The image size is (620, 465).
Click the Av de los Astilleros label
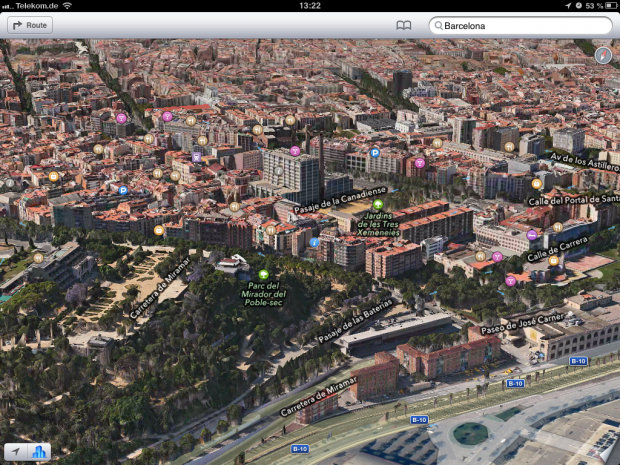(x=584, y=162)
